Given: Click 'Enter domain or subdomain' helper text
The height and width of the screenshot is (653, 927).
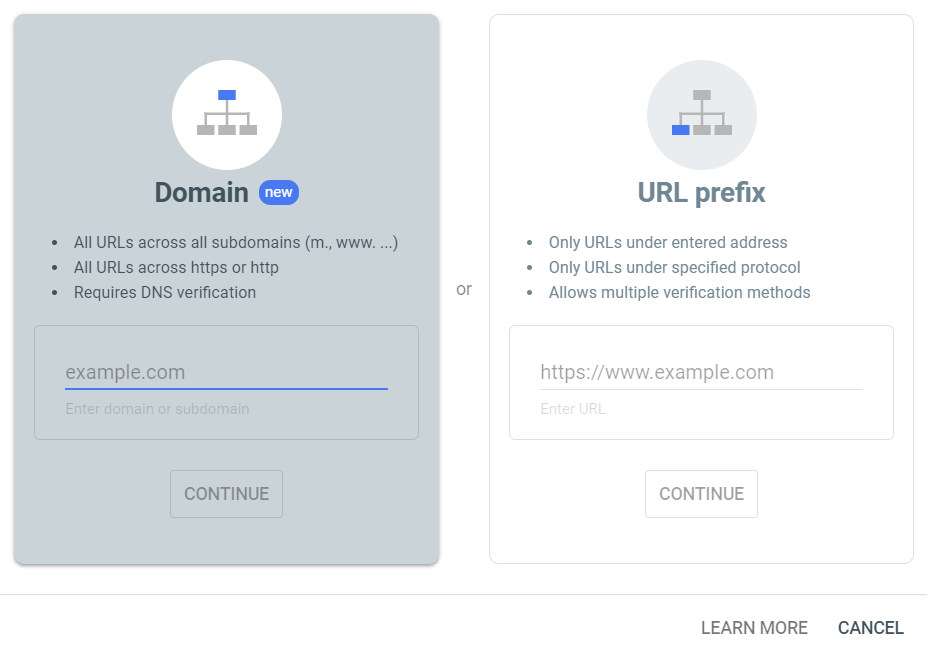Looking at the screenshot, I should (157, 409).
